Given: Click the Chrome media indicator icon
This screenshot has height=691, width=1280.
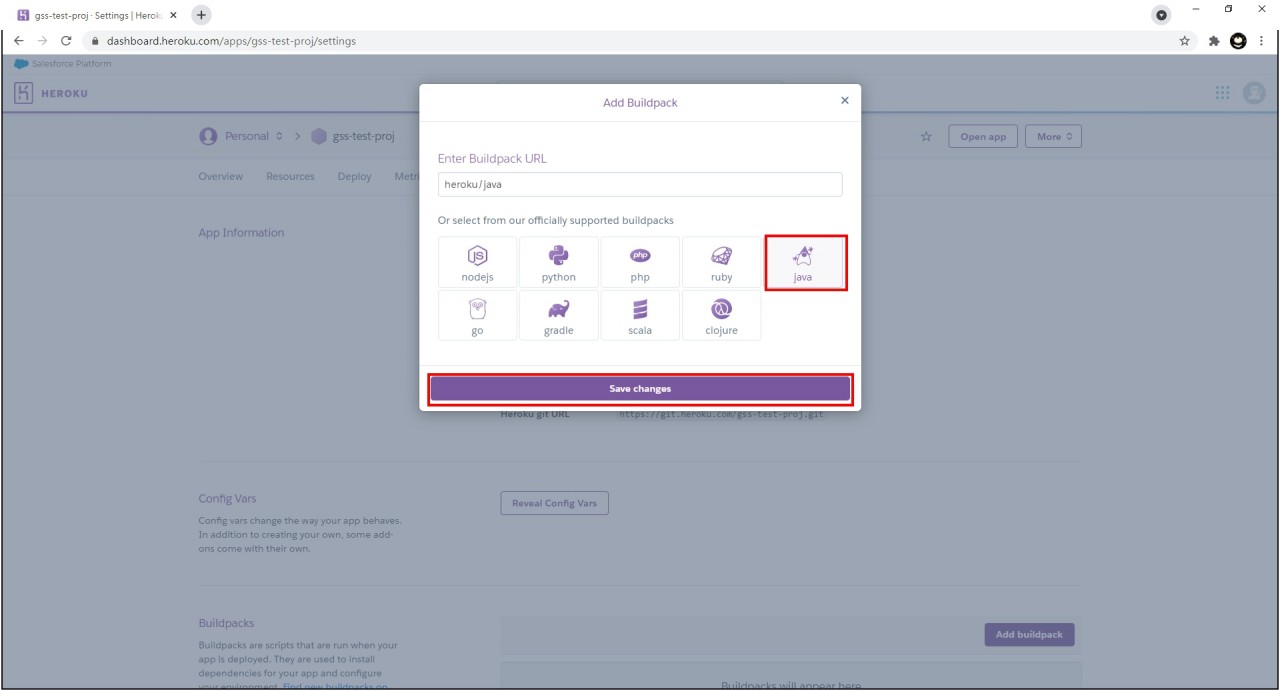Looking at the screenshot, I should click(x=1160, y=15).
